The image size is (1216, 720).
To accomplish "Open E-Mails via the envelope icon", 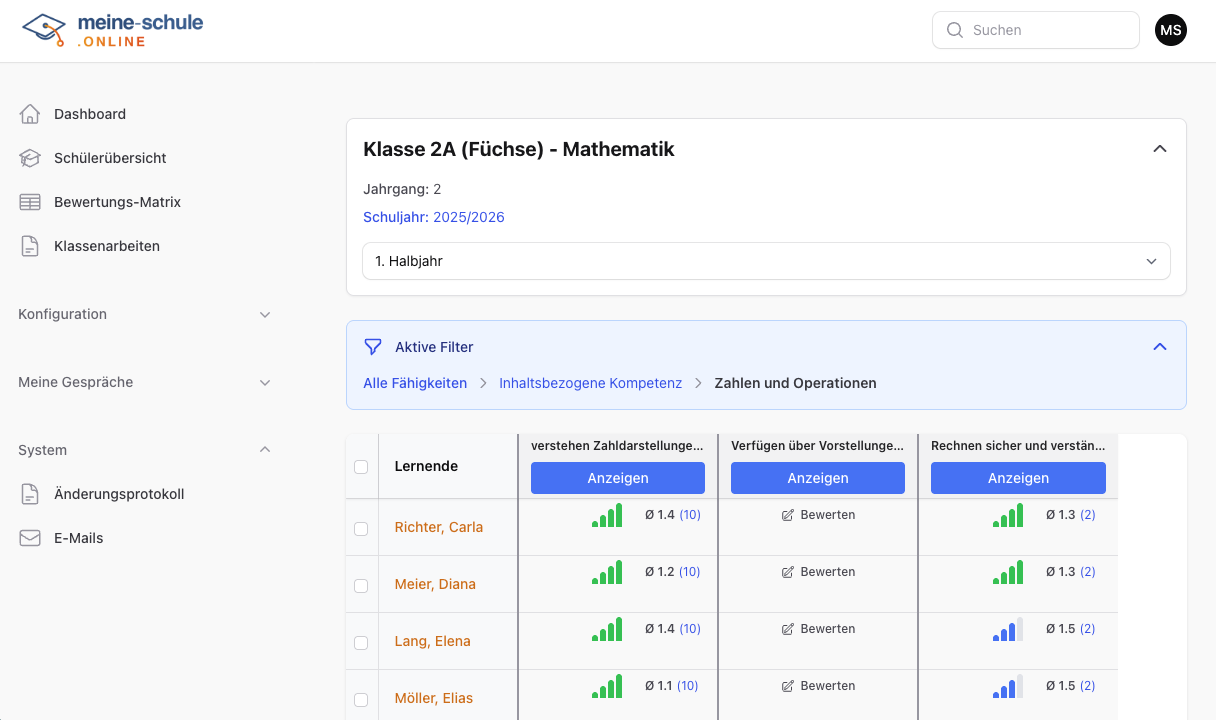I will 29,537.
